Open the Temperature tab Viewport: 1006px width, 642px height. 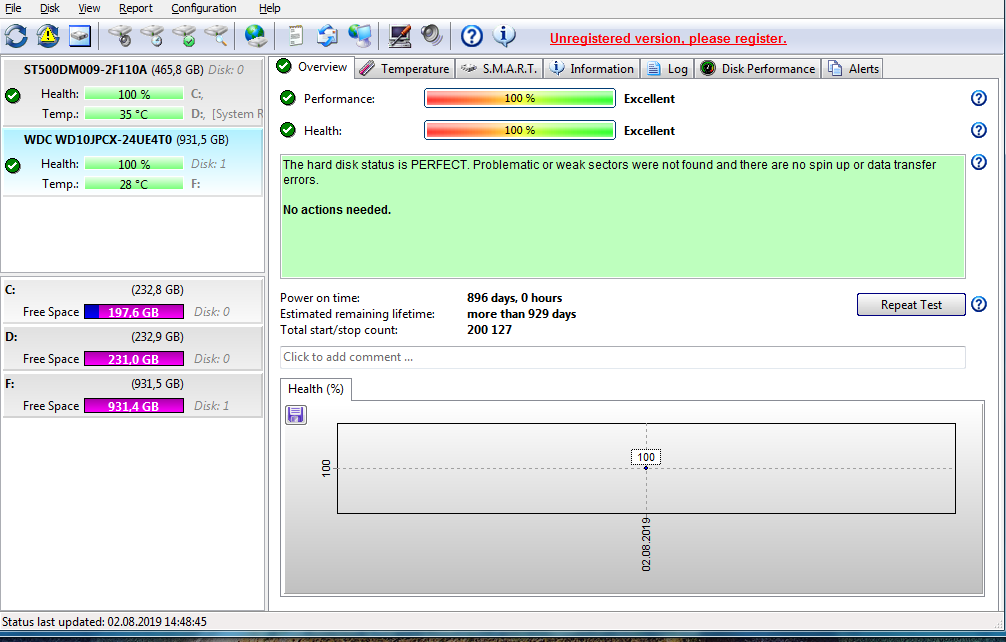405,69
